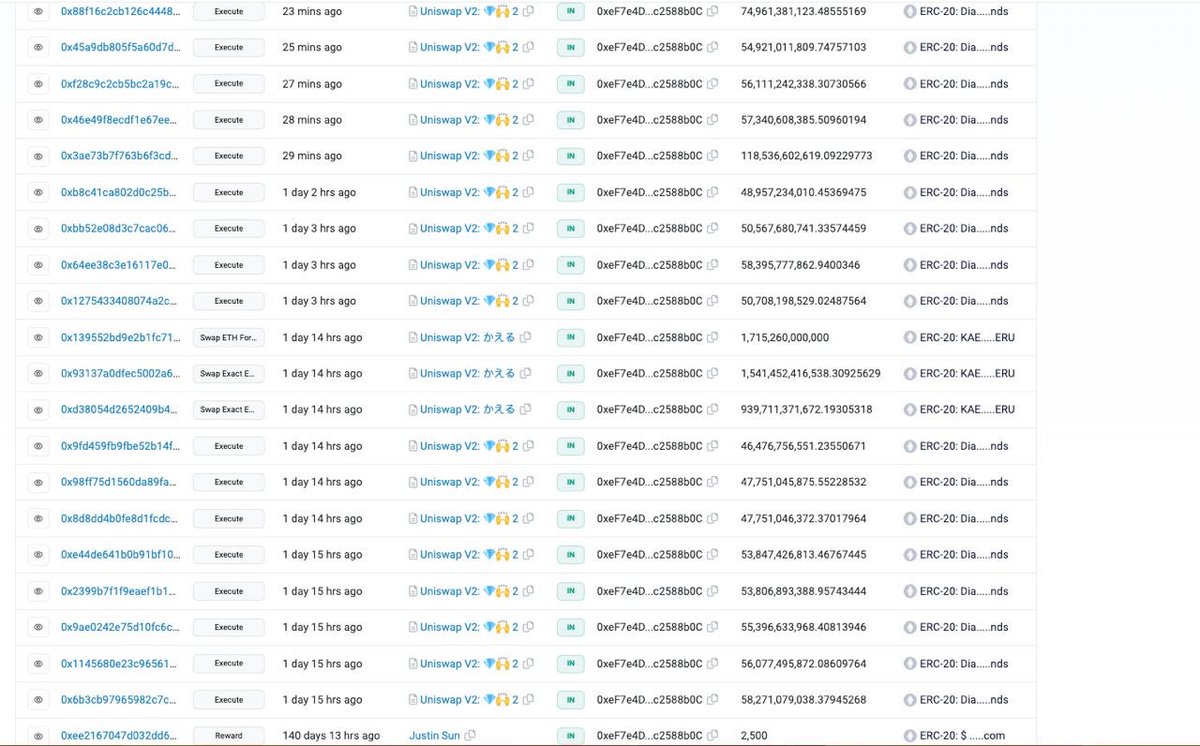Viewport: 1200px width, 746px height.
Task: Click the Reward method badge
Action: tap(228, 735)
